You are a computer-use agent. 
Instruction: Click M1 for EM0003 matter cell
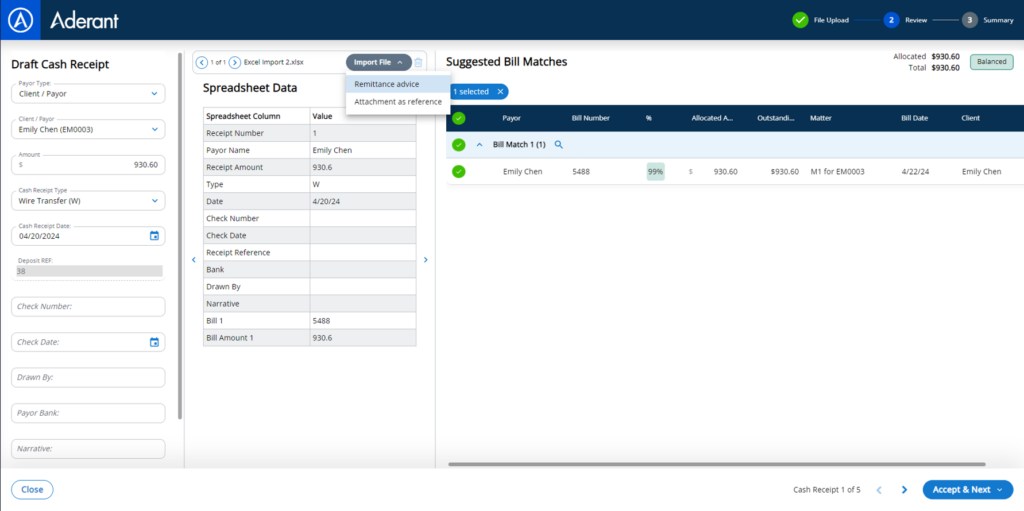[x=837, y=172]
